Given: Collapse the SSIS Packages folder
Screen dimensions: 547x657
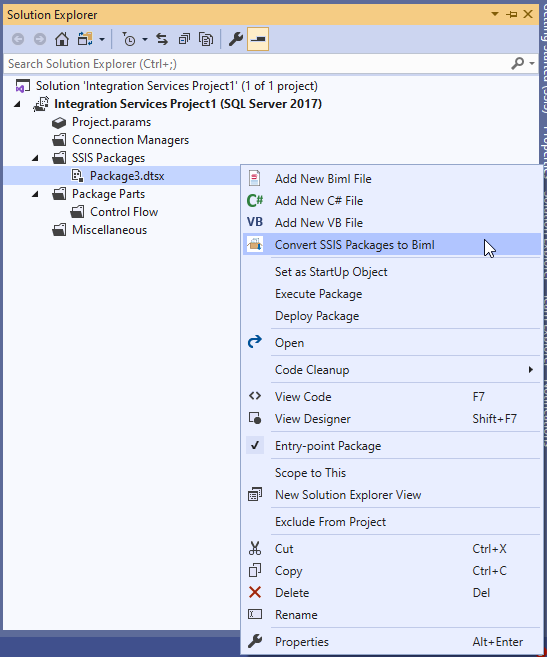Looking at the screenshot, I should pyautogui.click(x=35, y=158).
